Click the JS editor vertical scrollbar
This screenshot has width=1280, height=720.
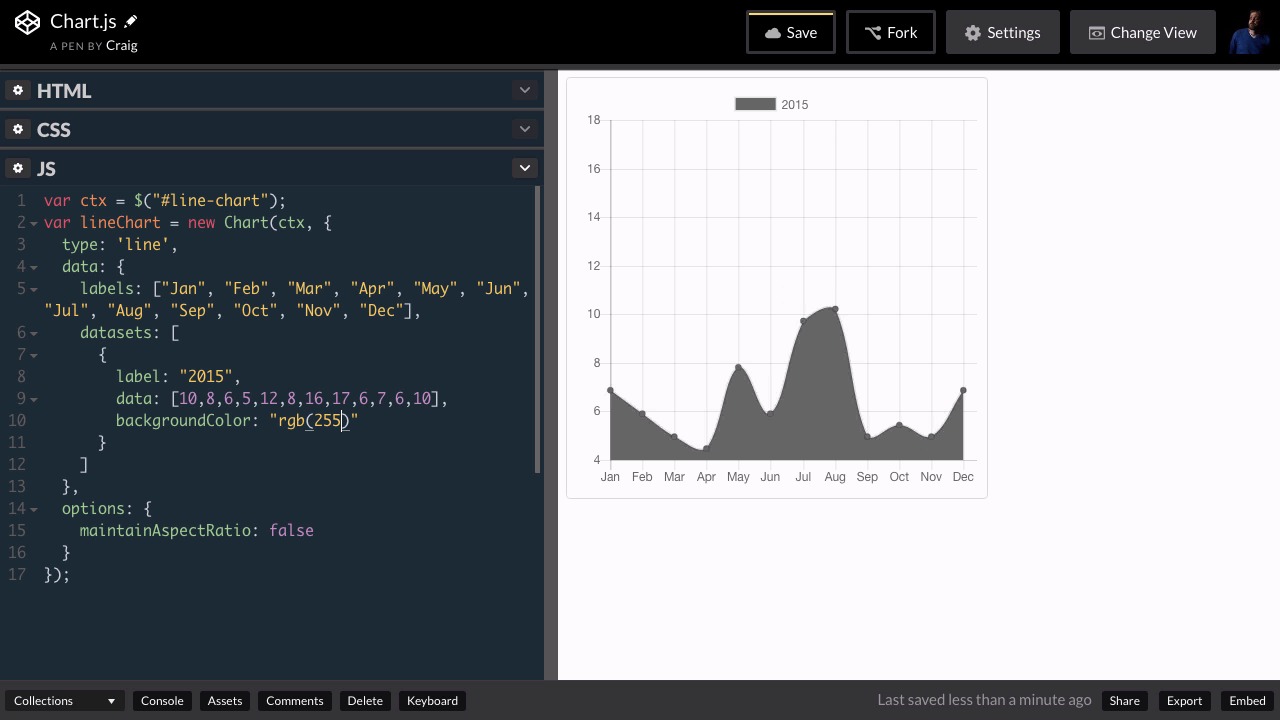point(538,330)
